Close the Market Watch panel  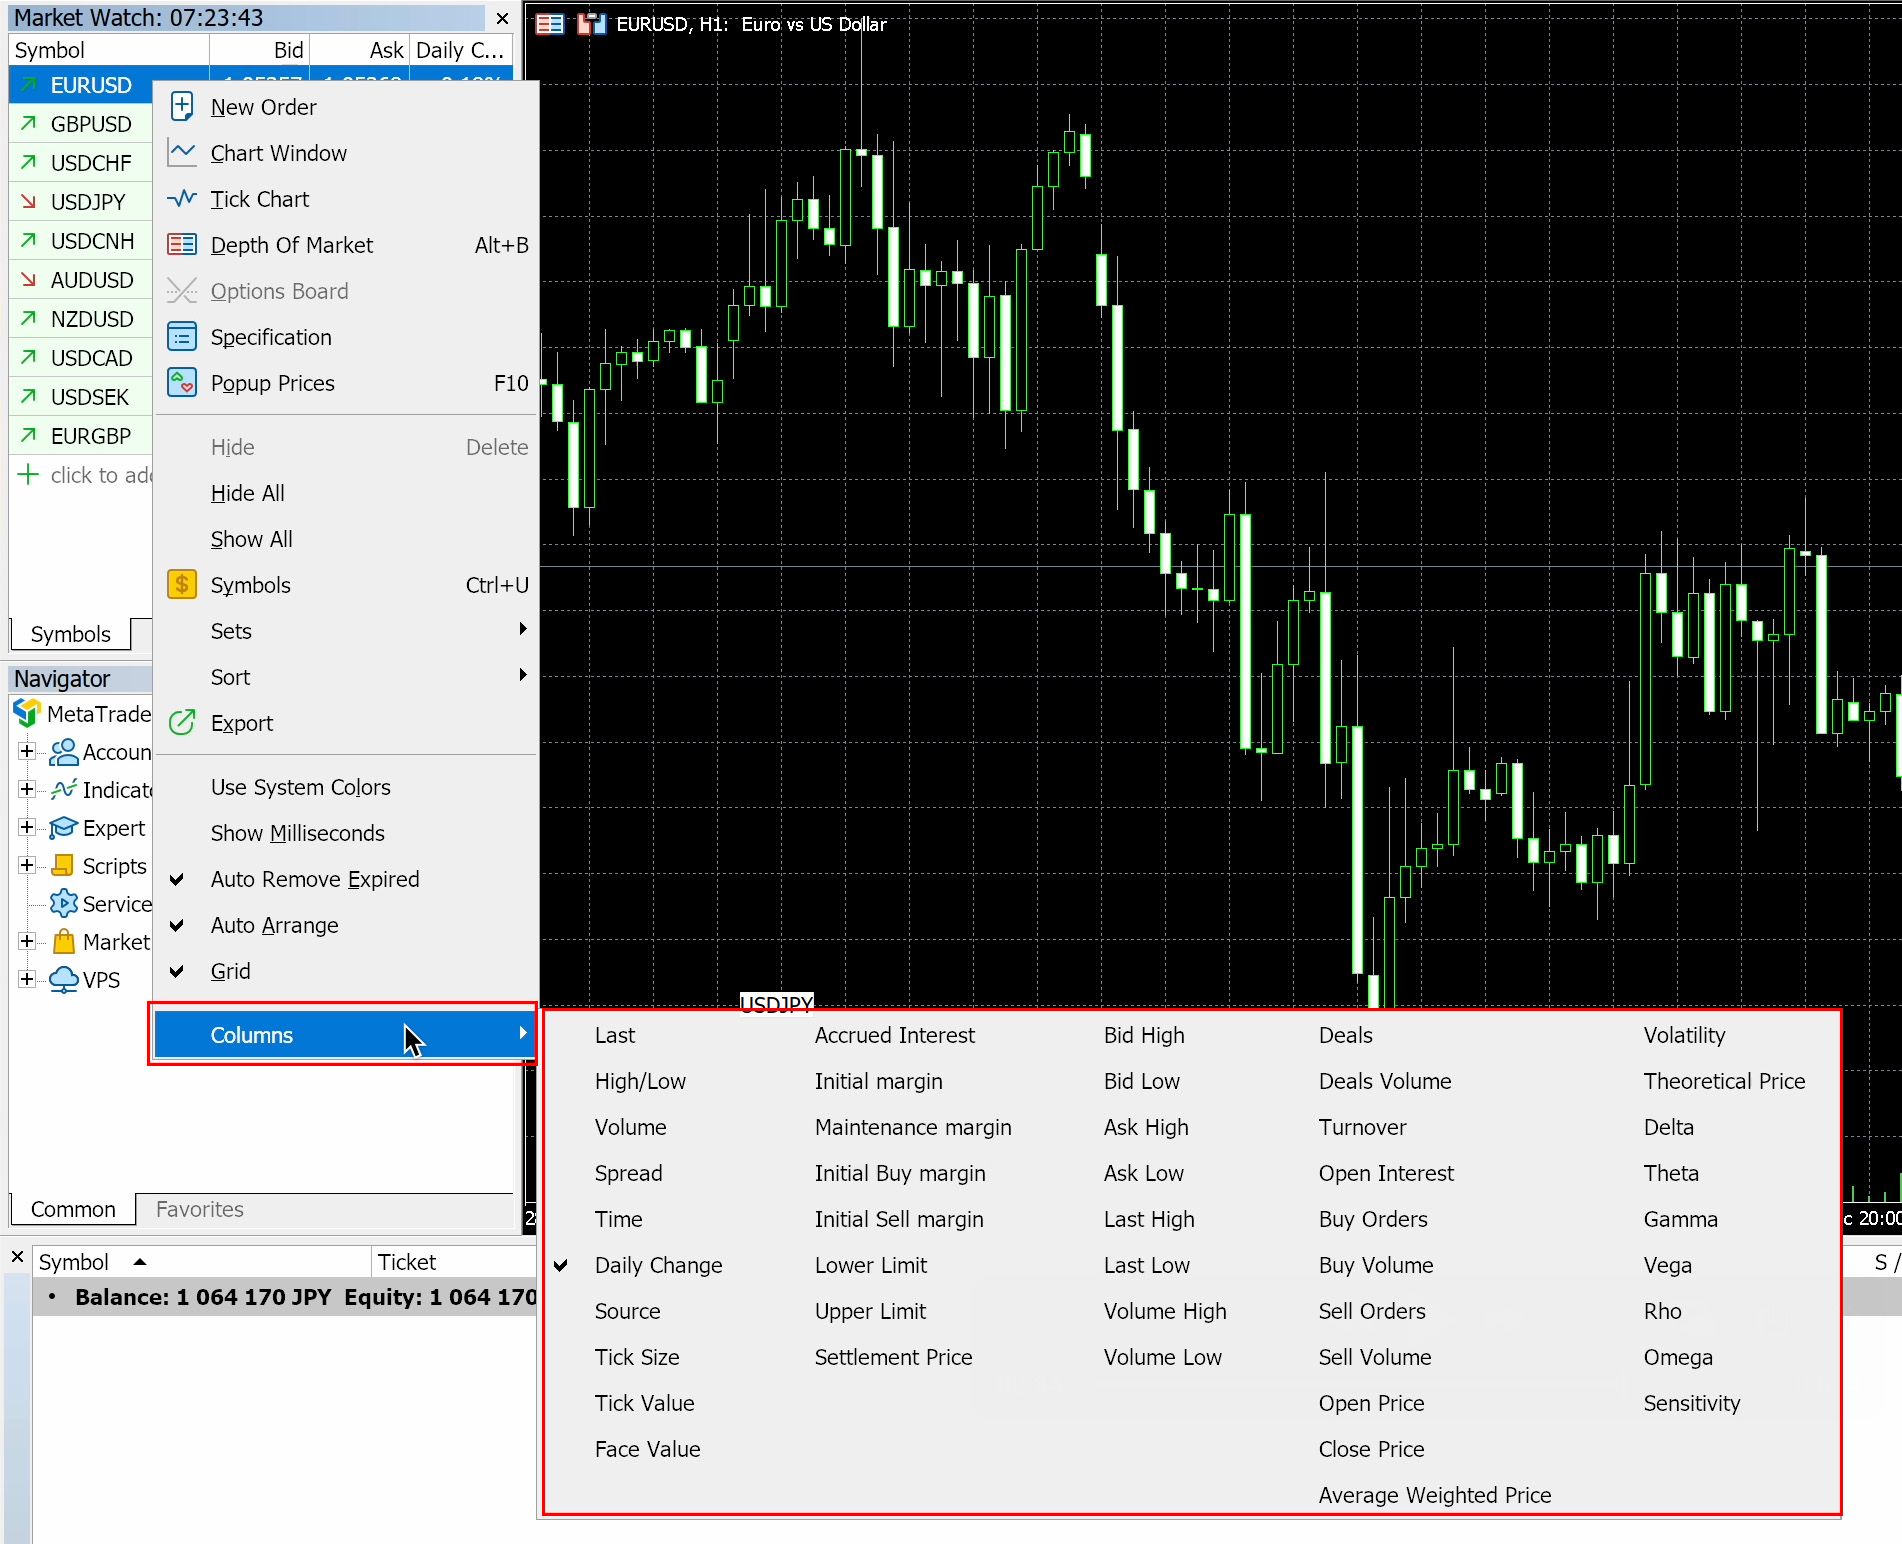pos(502,18)
